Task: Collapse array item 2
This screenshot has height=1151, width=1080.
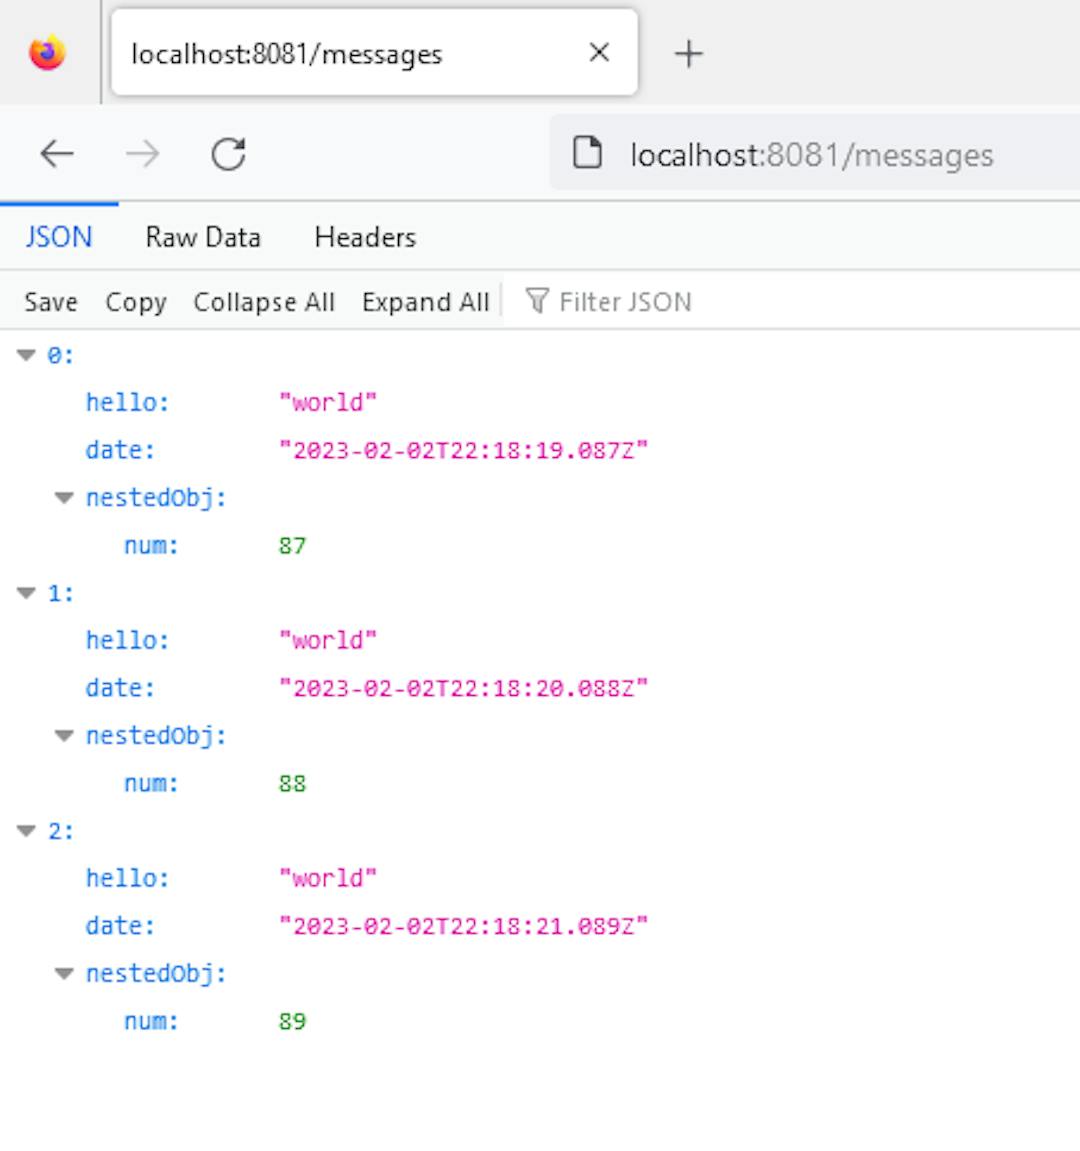Action: [26, 831]
